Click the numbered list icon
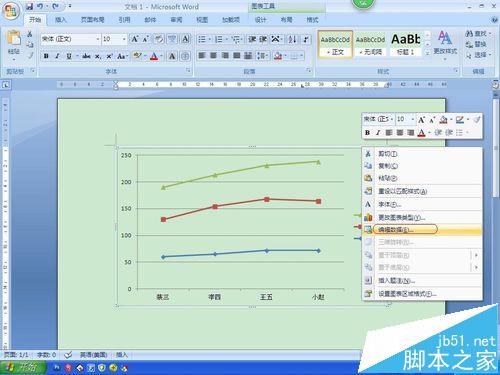This screenshot has width=500, height=375. 219,40
